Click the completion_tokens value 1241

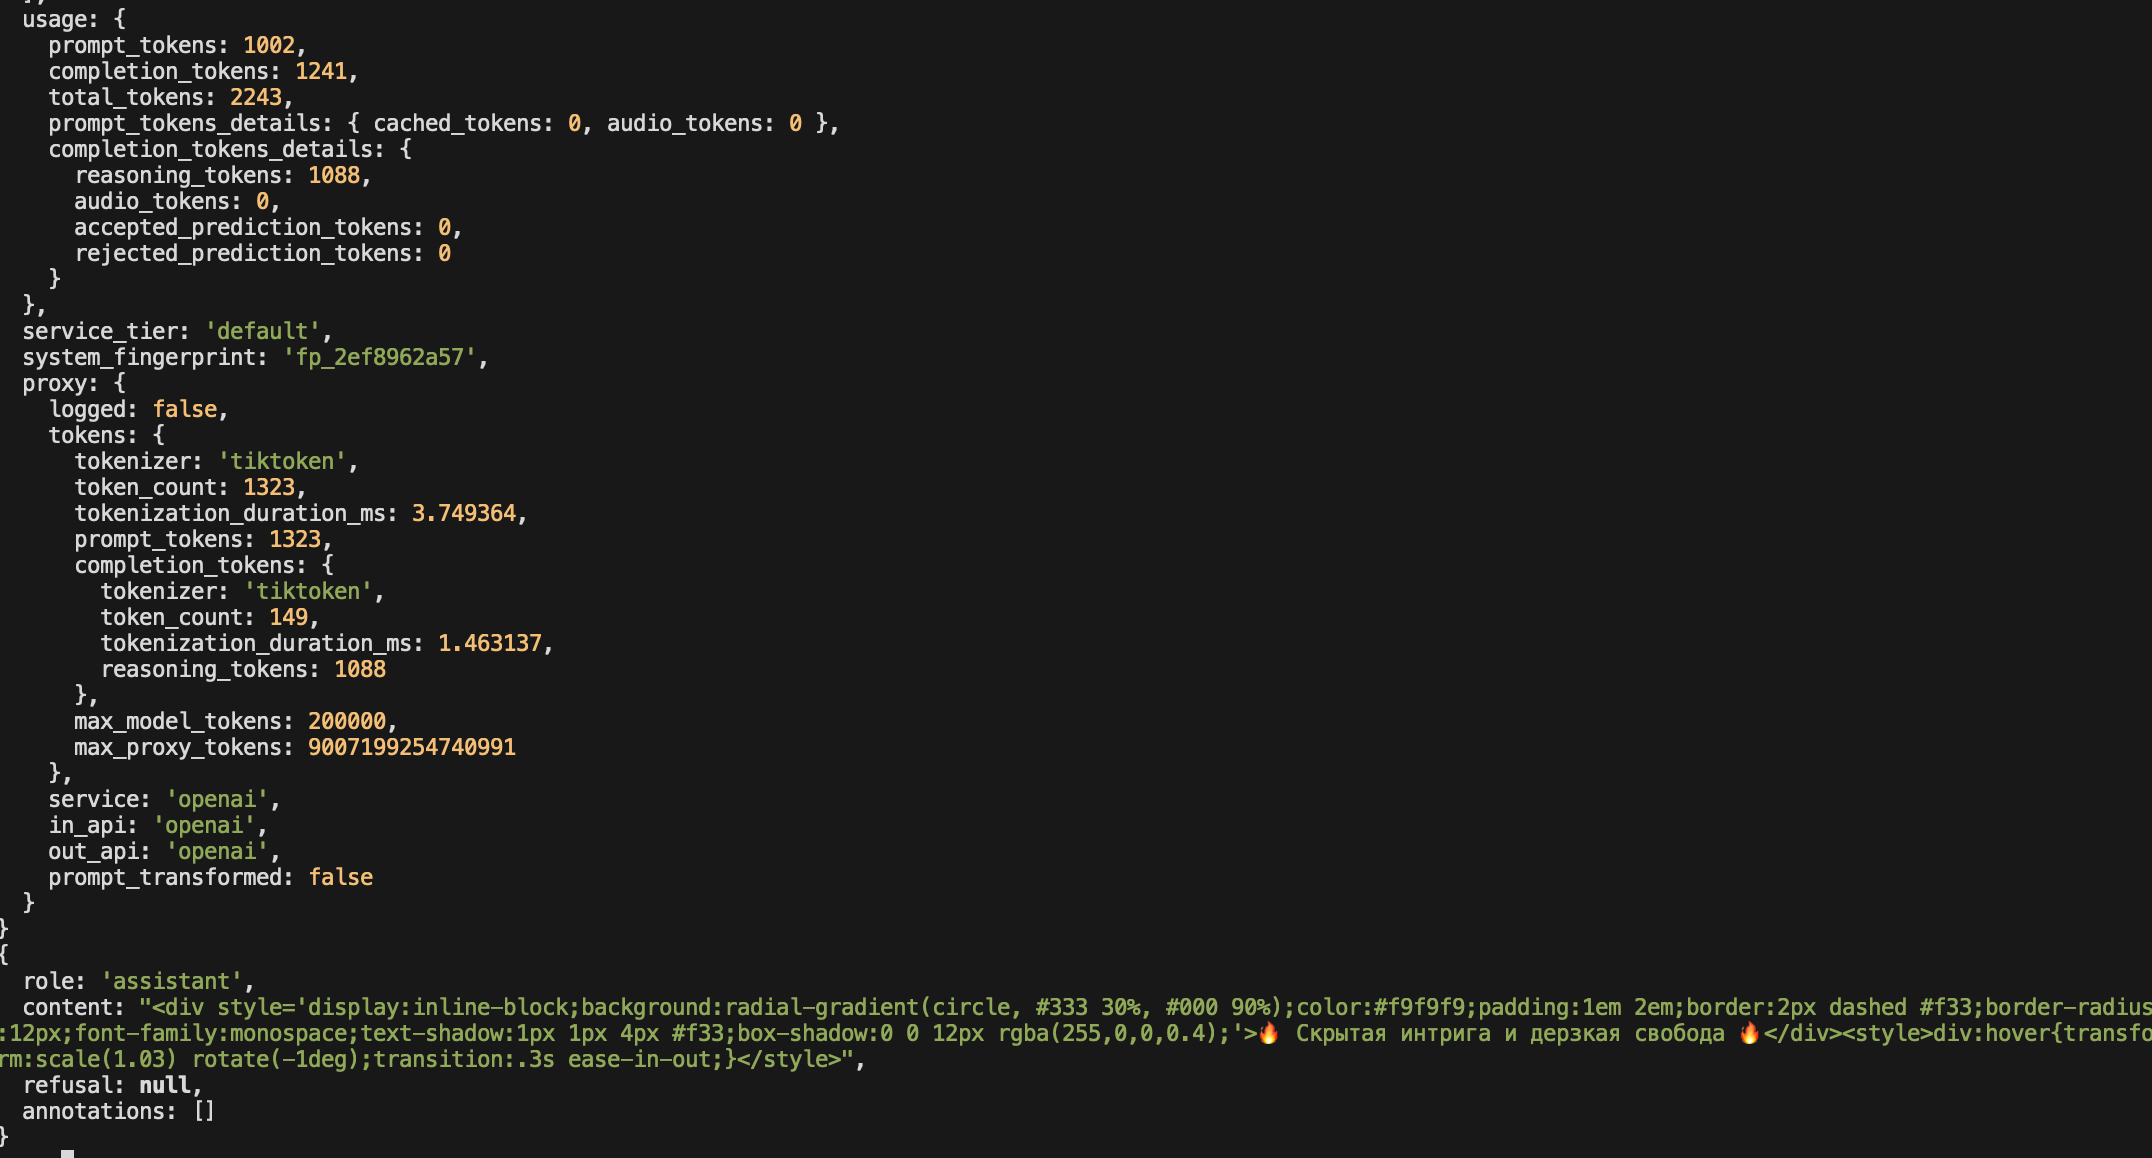click(321, 71)
